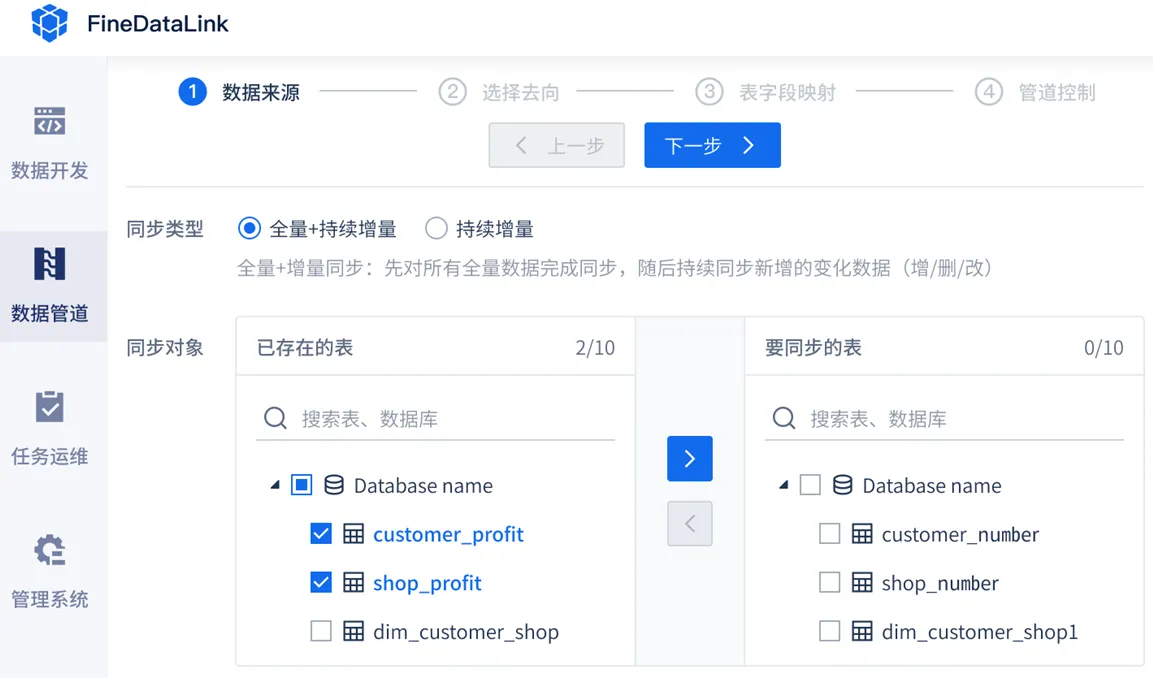
Task: Open the 管理系统 sidebar section
Action: (x=49, y=572)
